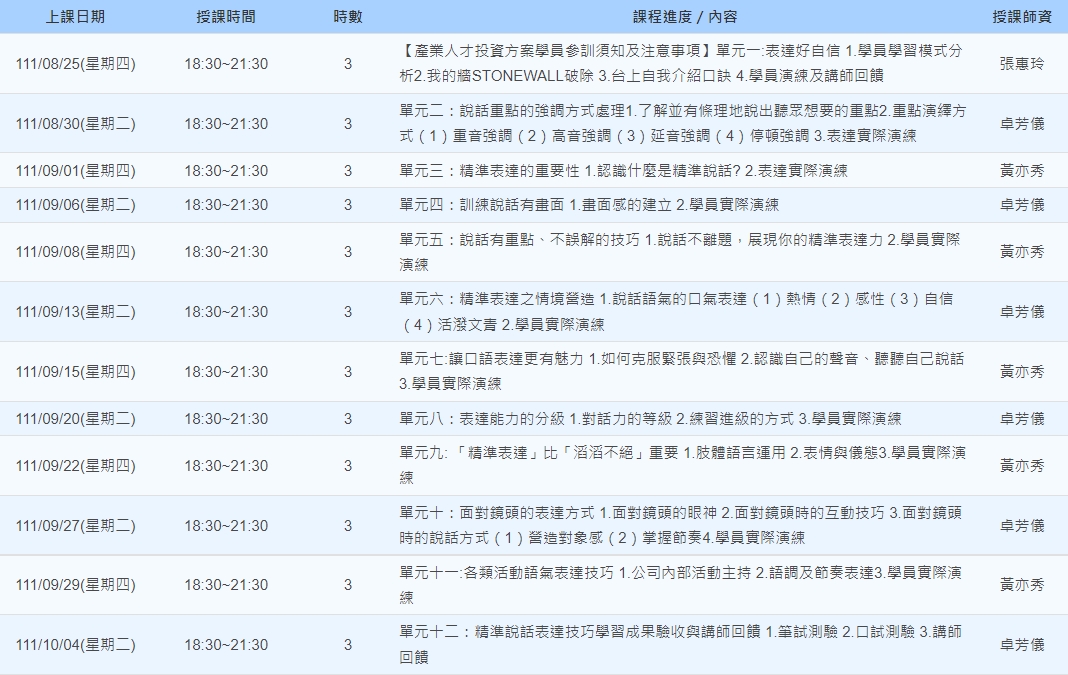Select the 111/09/20(星期二) date cell
The image size is (1068, 675).
click(75, 419)
